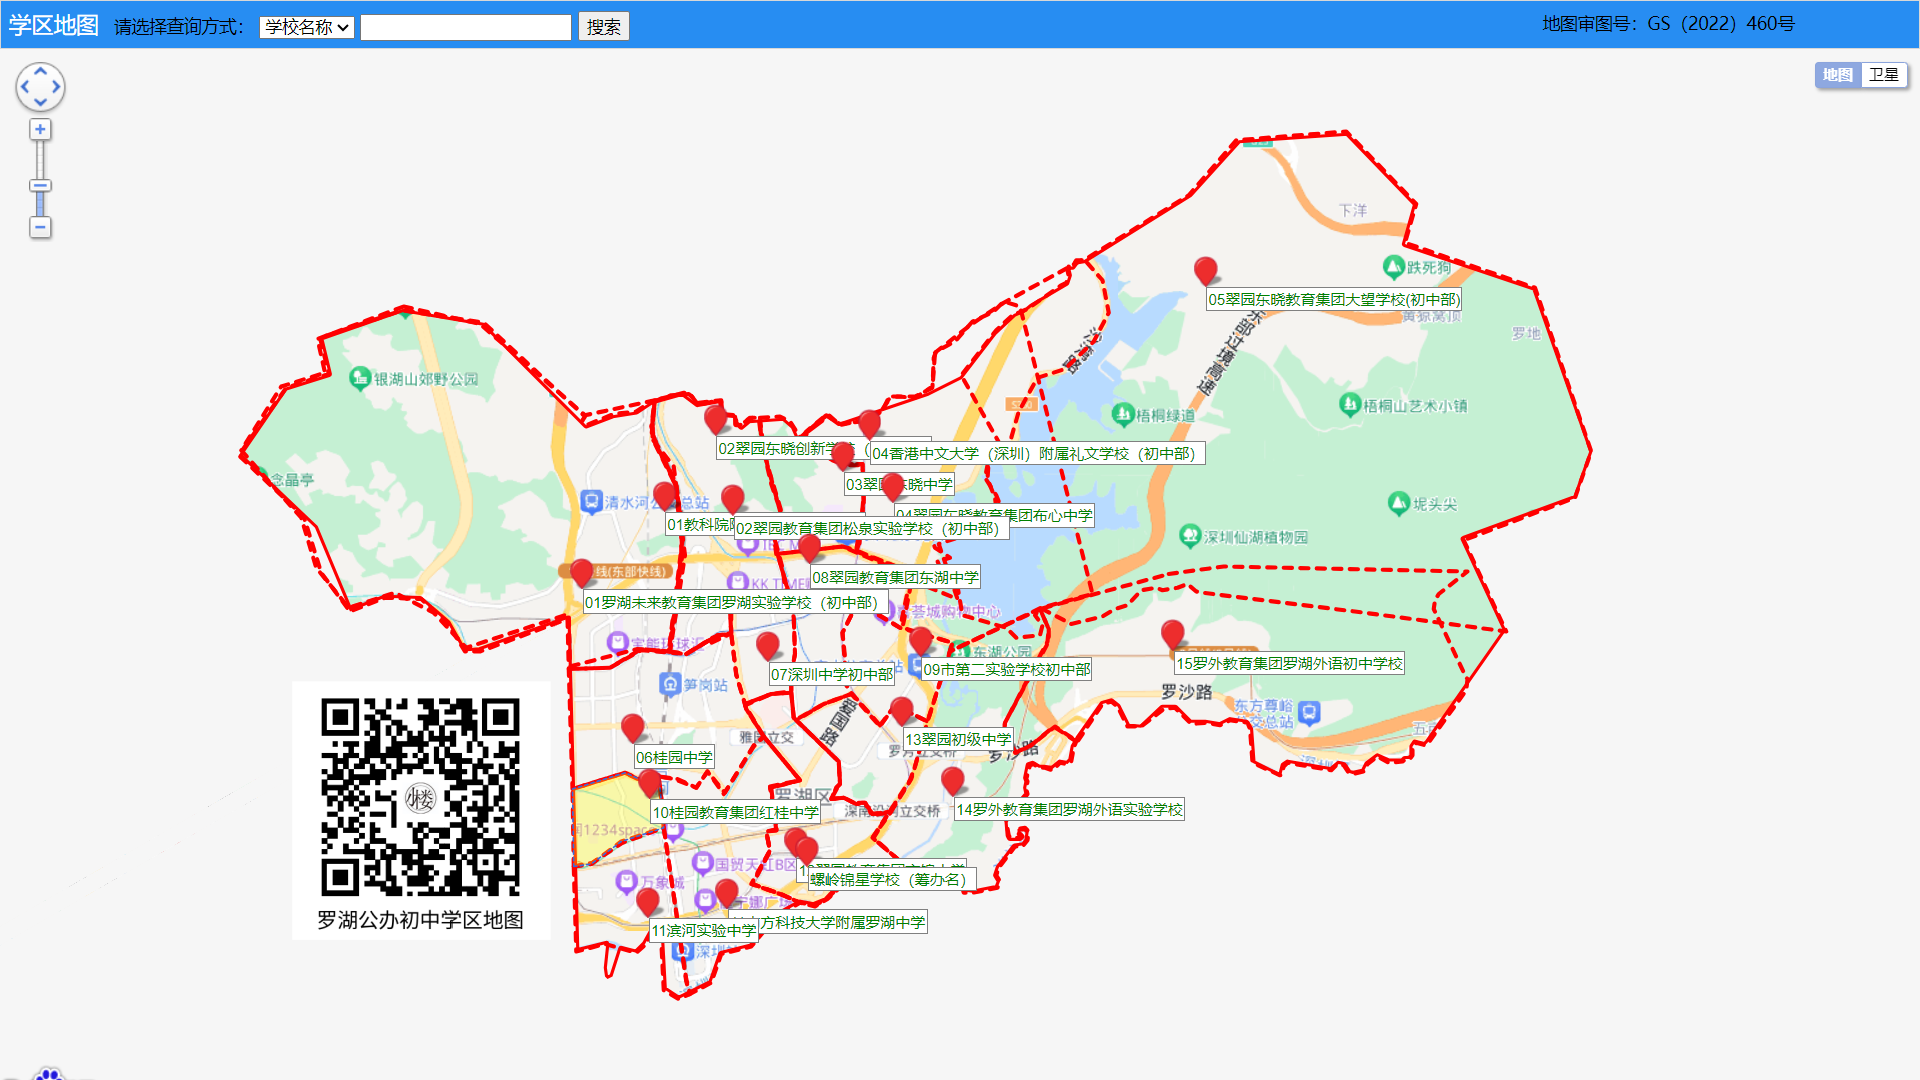The height and width of the screenshot is (1080, 1920).
Task: Click the zoom level slider handle
Action: (40, 186)
